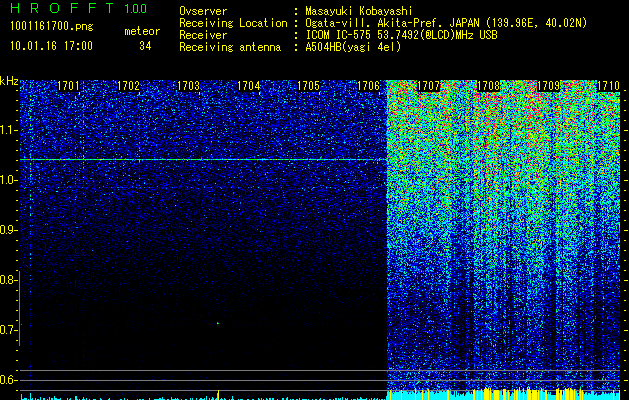The image size is (629, 400).
Task: Click the 1706 time marker
Action: click(369, 86)
